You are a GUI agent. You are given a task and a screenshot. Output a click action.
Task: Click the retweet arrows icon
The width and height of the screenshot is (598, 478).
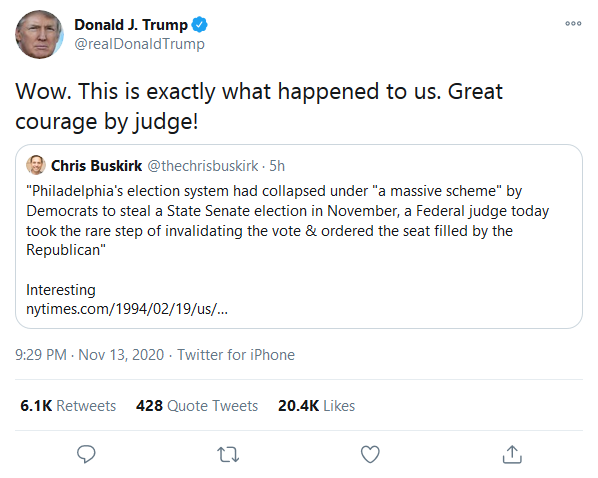228,454
